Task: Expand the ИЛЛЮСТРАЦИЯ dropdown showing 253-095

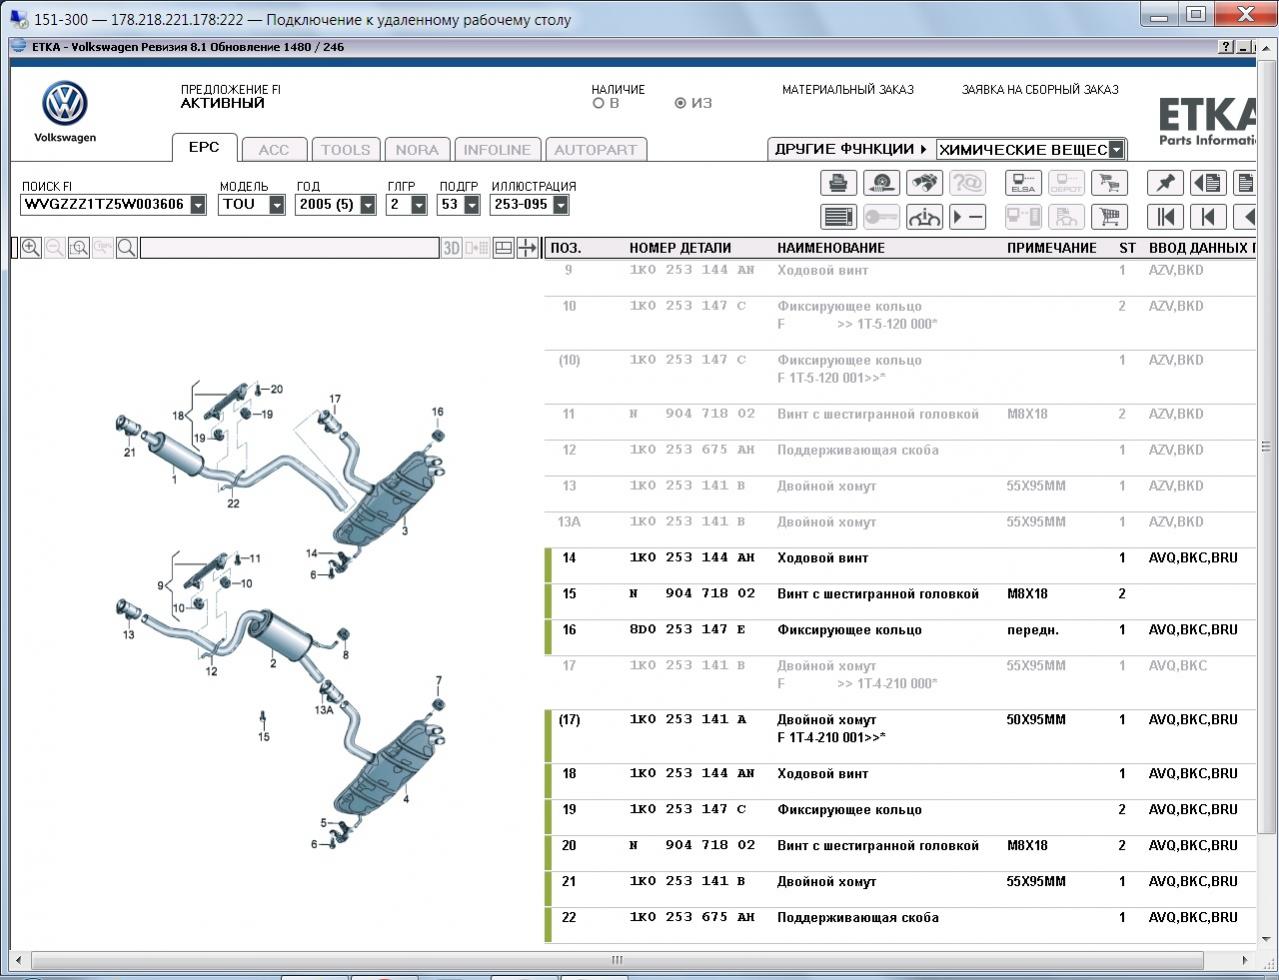Action: (x=560, y=205)
